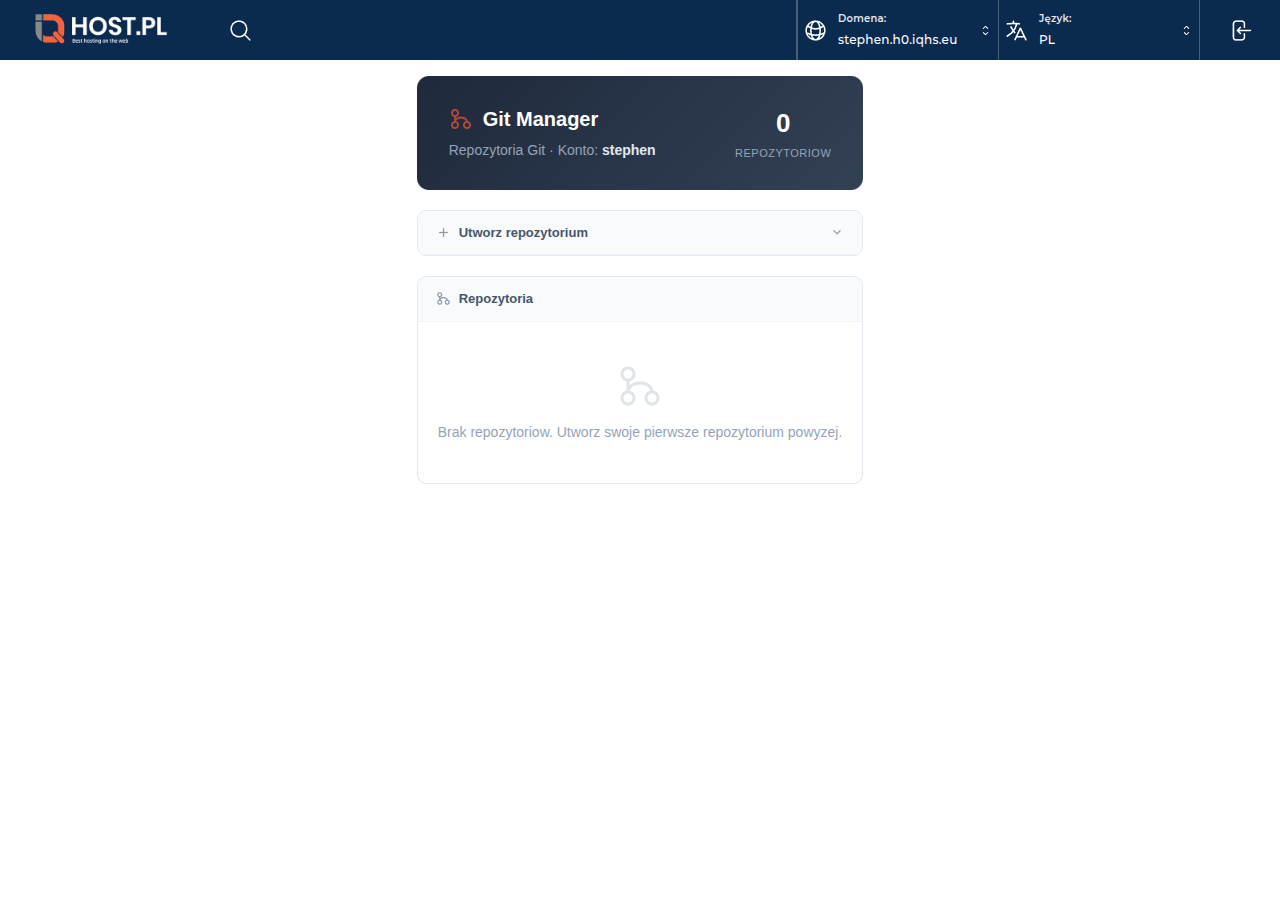
Task: Log out using the logout icon
Action: click(x=1240, y=30)
